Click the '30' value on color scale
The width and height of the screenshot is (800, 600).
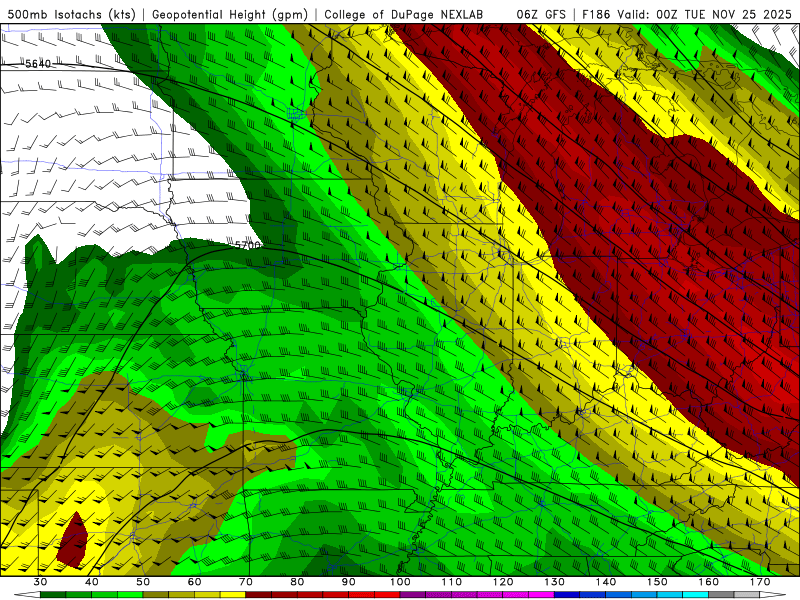pos(40,582)
